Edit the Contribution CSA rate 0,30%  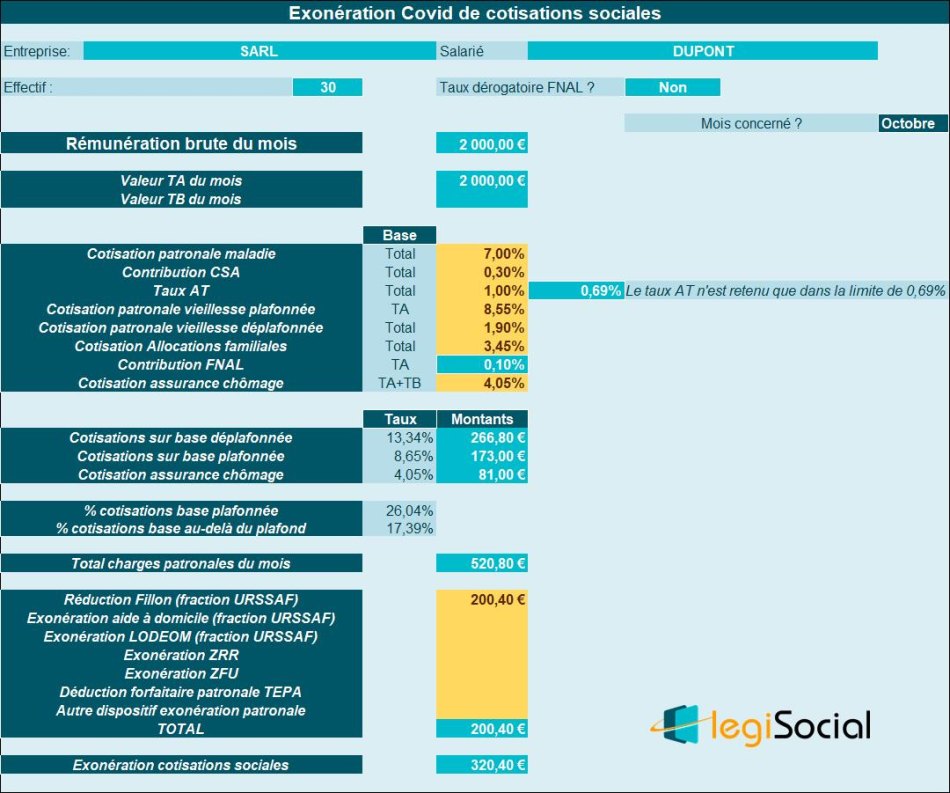[x=481, y=272]
